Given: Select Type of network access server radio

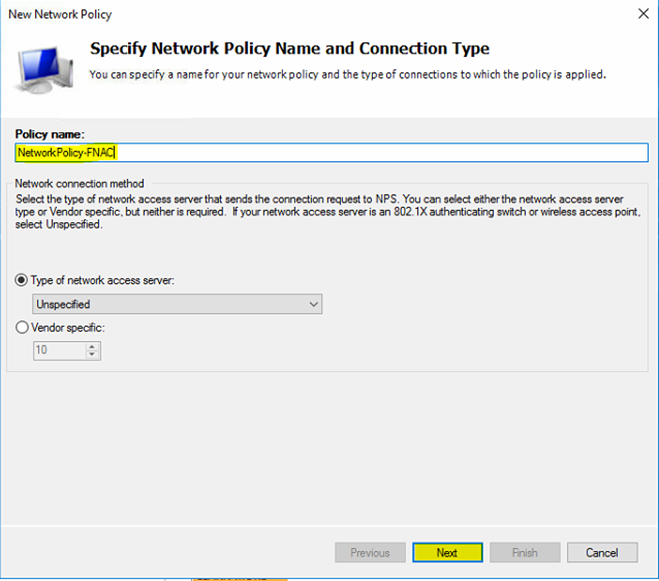Looking at the screenshot, I should pyautogui.click(x=22, y=281).
